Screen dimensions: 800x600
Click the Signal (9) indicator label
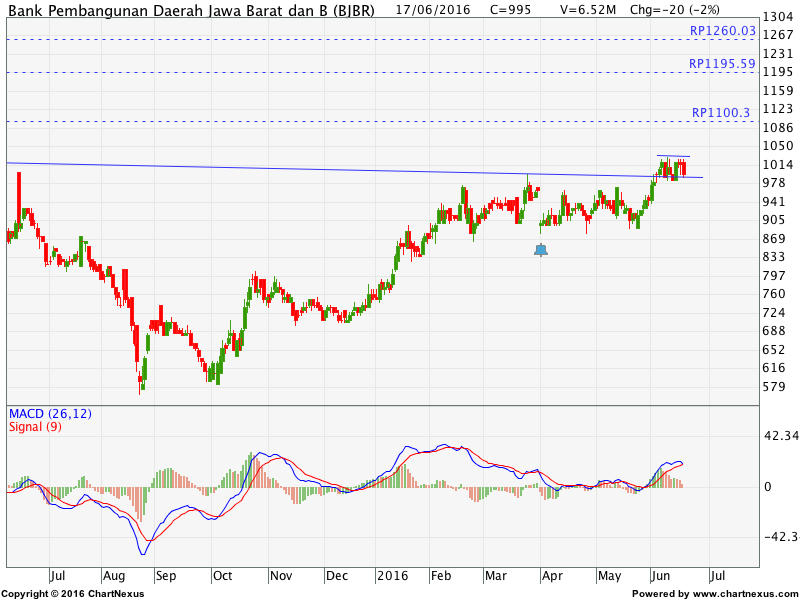35,427
